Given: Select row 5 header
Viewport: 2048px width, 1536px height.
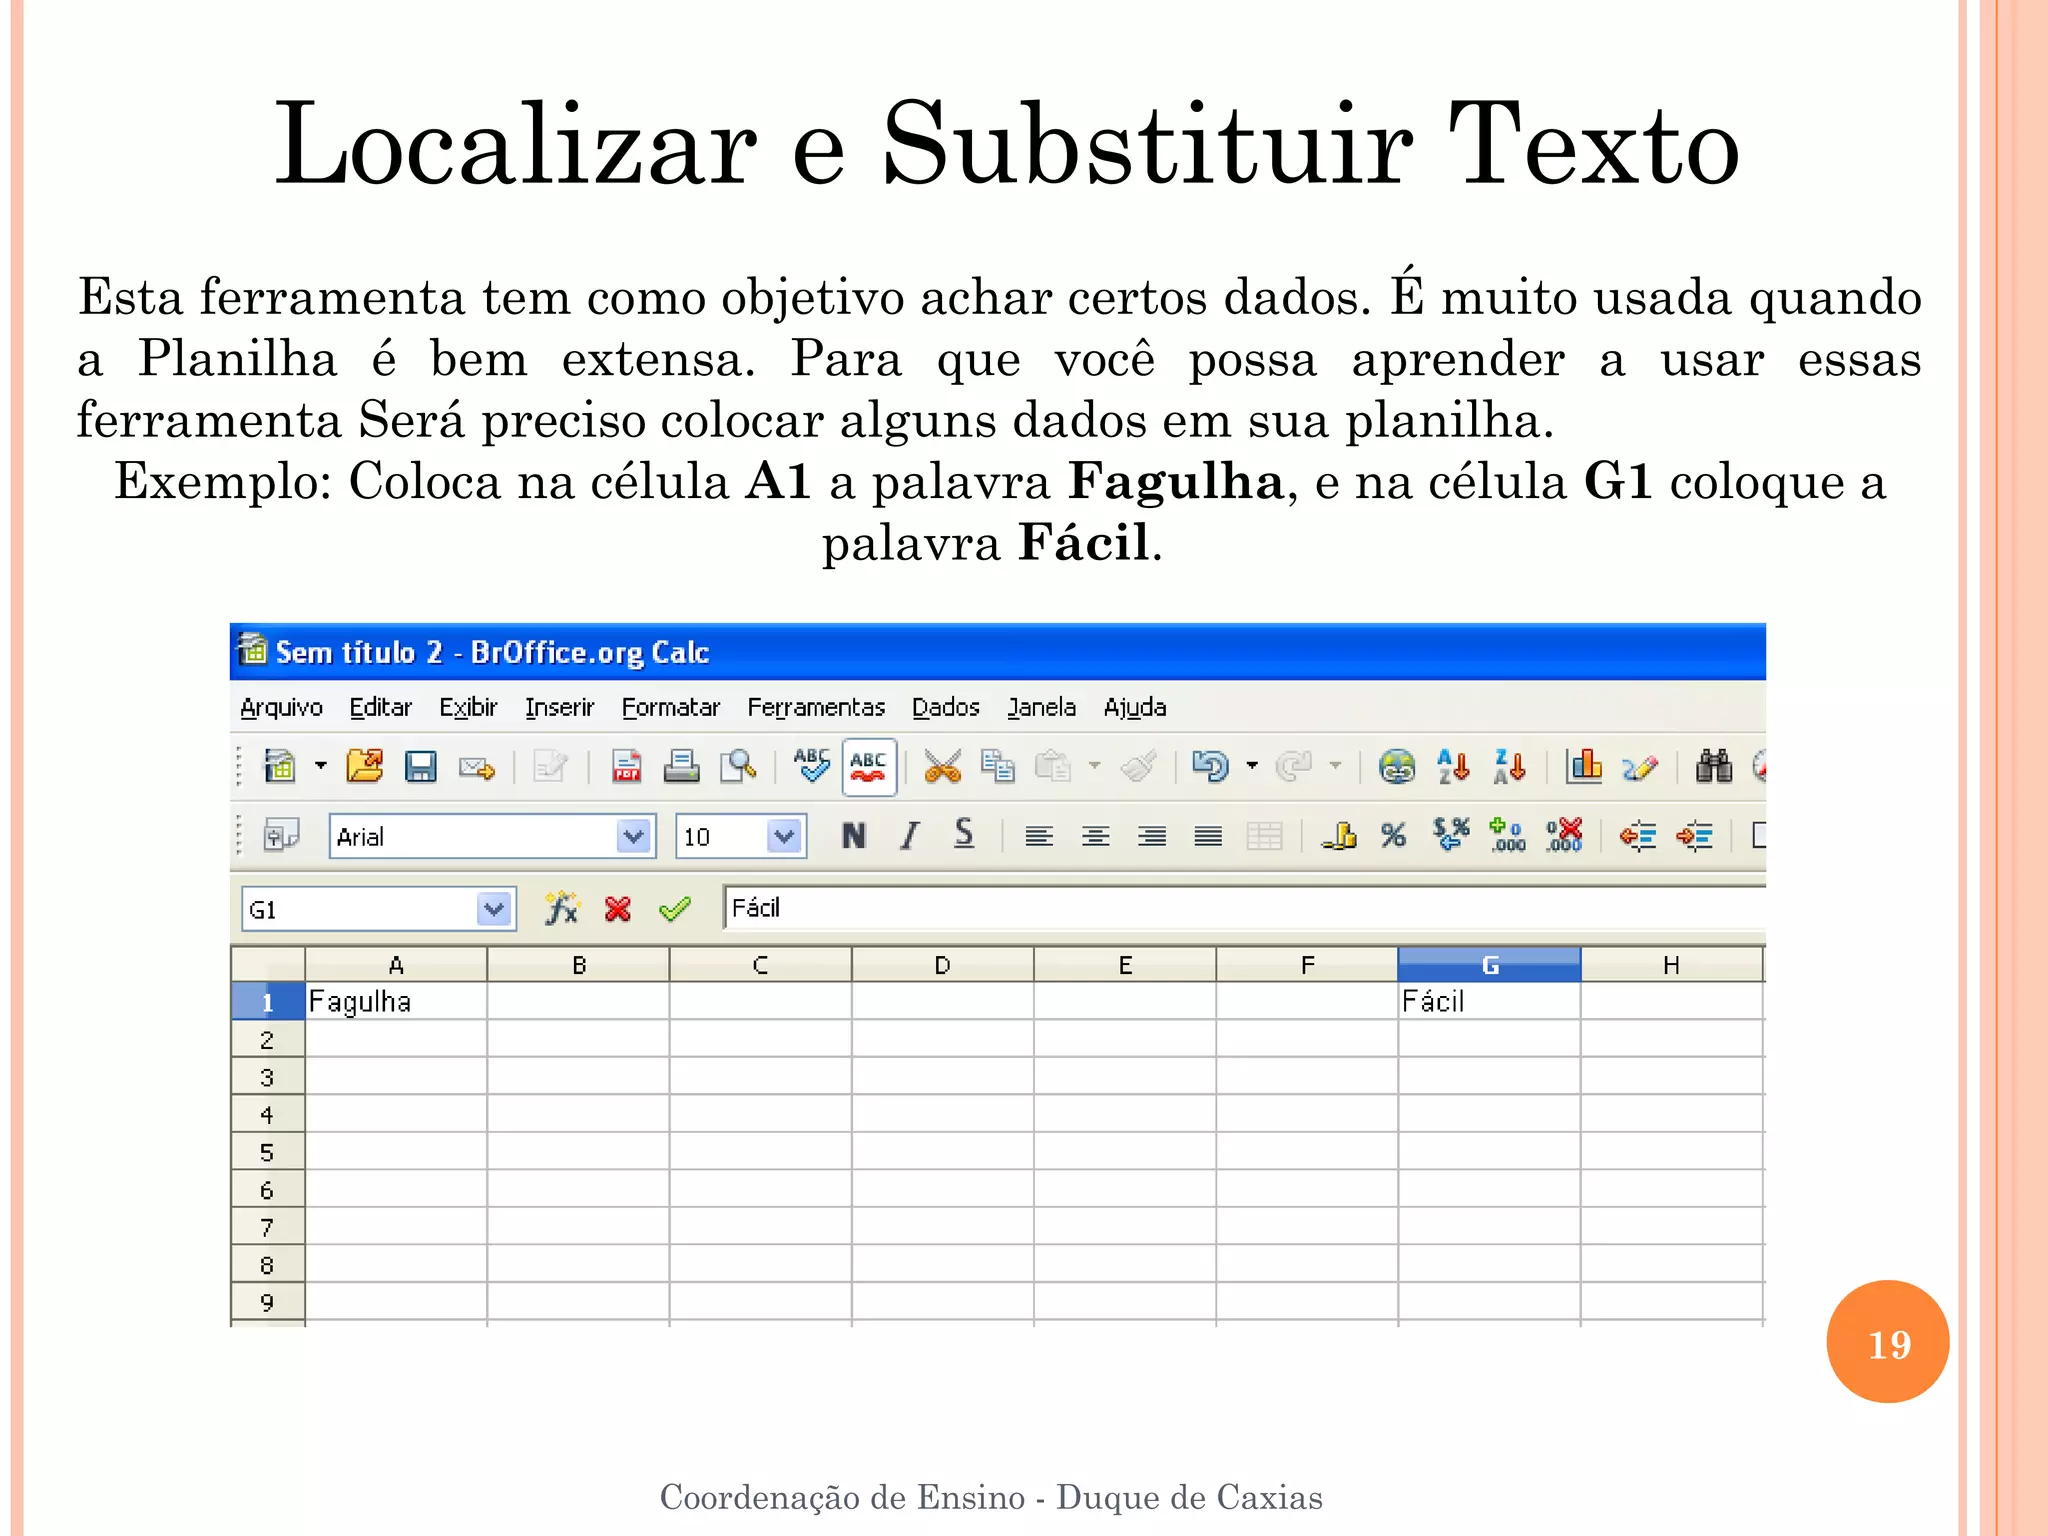Looking at the screenshot, I should 267,1152.
